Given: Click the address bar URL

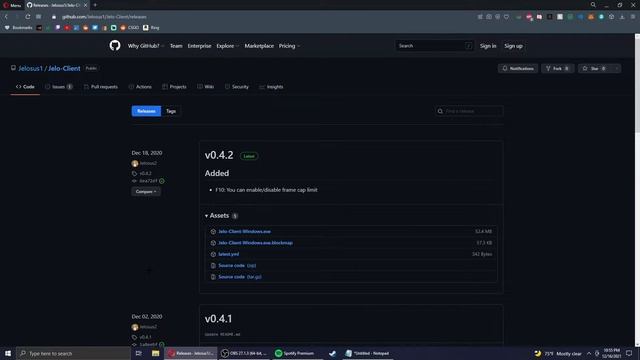Looking at the screenshot, I should click(x=104, y=17).
